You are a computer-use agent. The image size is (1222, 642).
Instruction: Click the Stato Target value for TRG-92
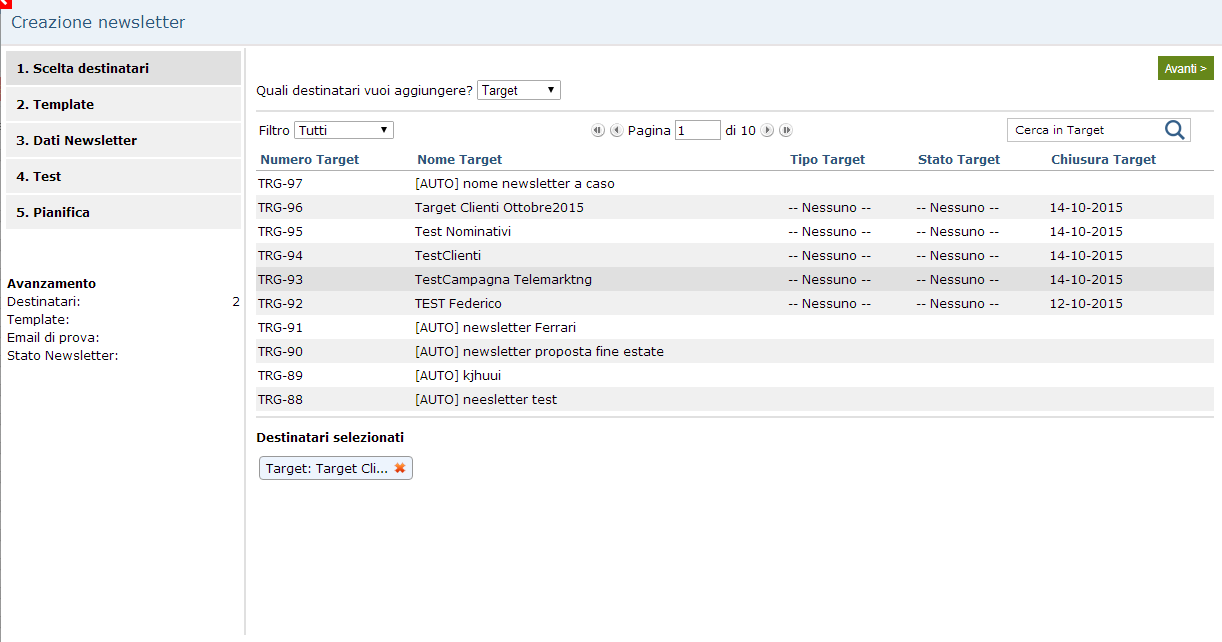coord(957,304)
